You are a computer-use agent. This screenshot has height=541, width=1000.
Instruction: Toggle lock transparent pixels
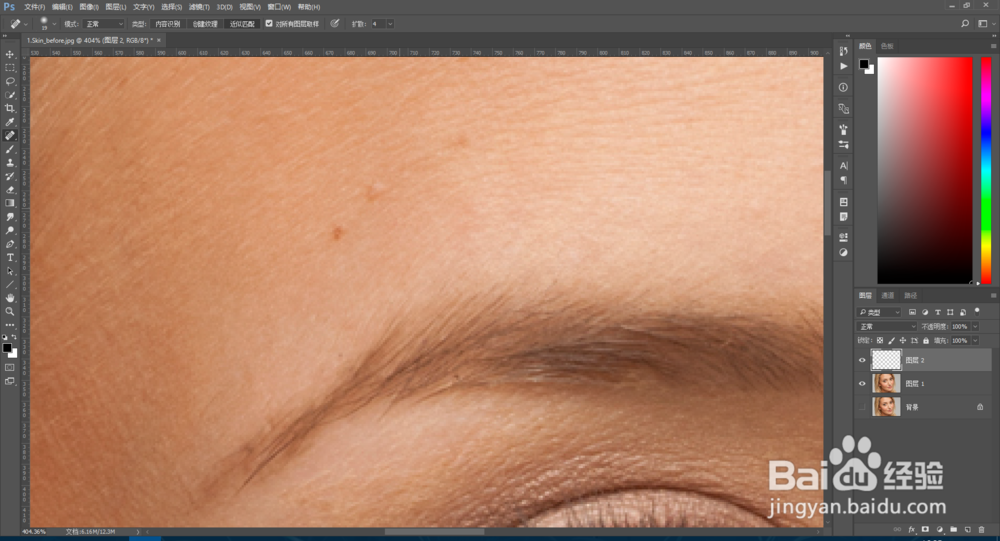click(880, 341)
